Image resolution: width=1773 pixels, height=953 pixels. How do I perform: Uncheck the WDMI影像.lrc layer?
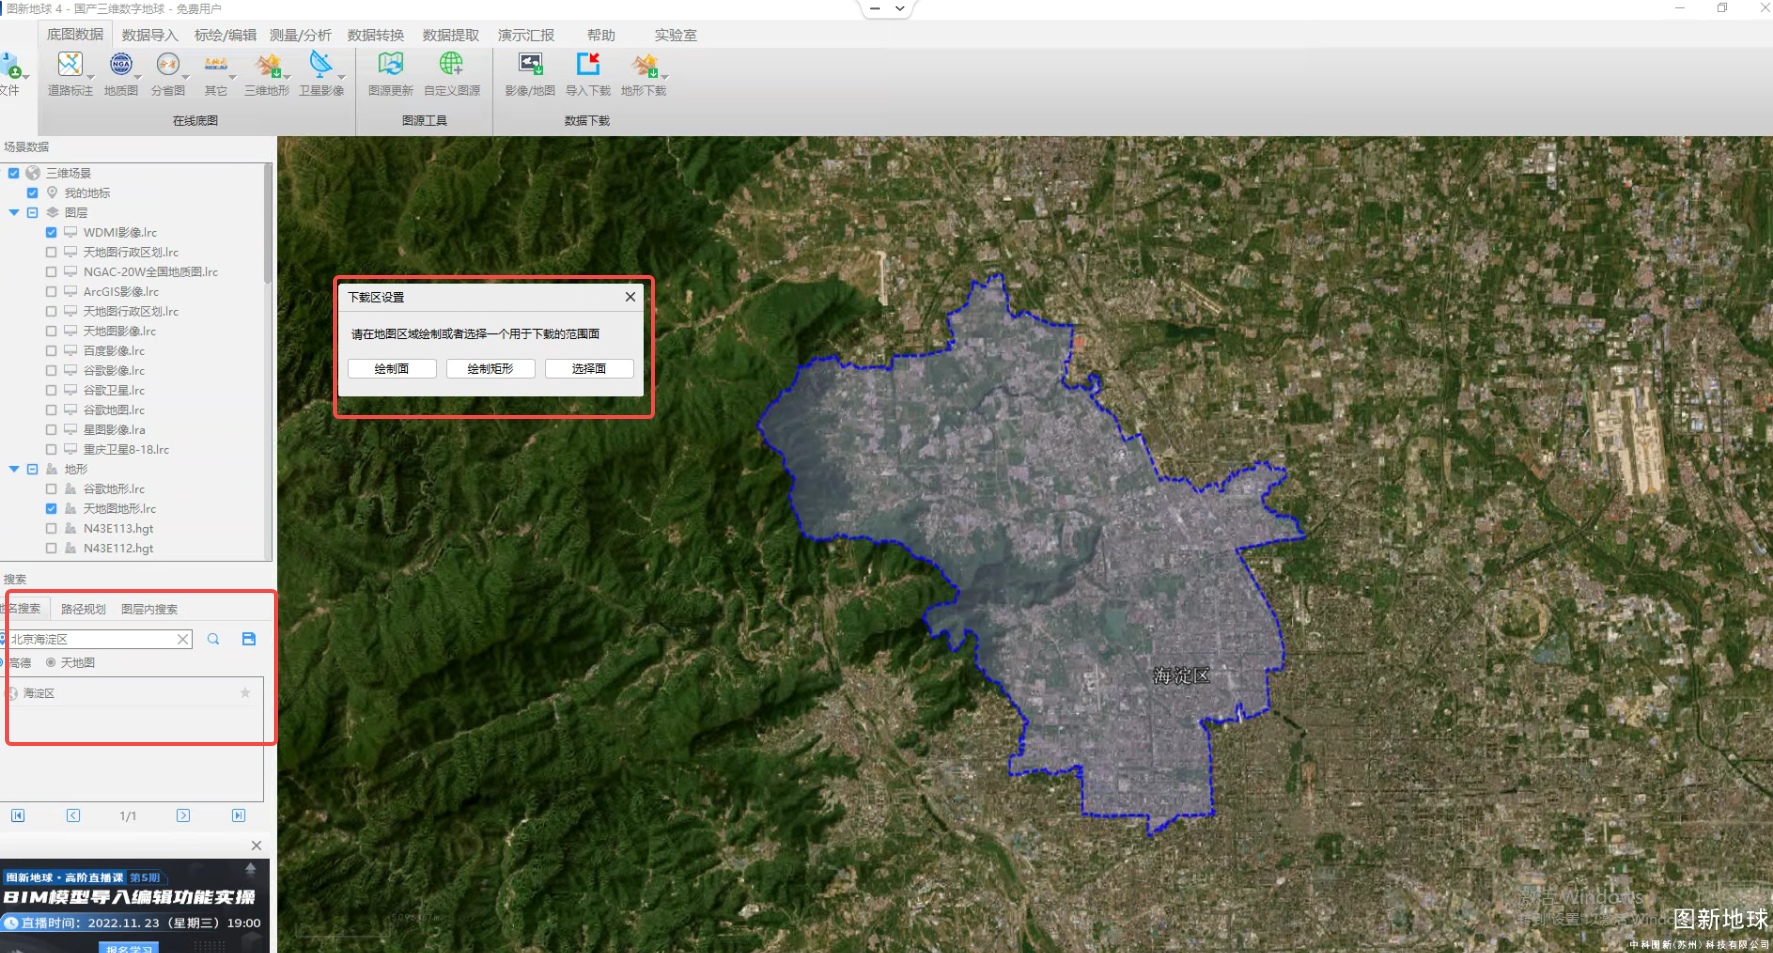[x=51, y=232]
